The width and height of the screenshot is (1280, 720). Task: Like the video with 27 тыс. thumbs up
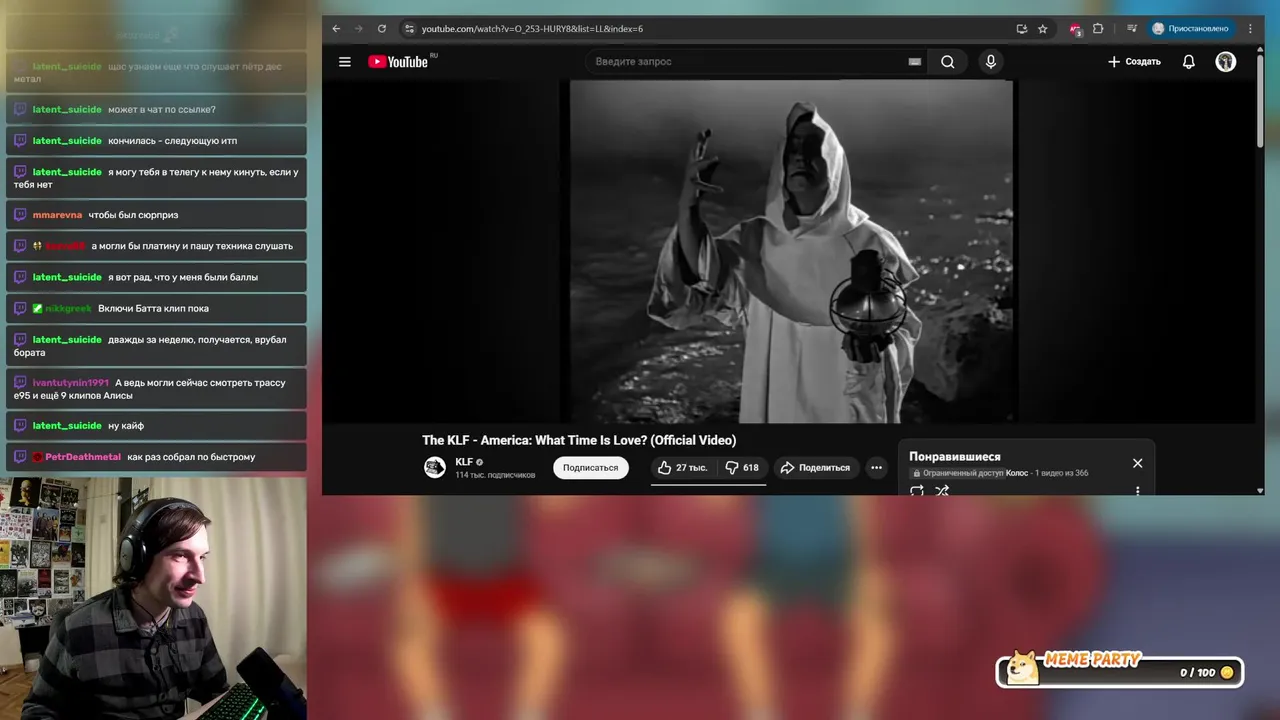[x=682, y=467]
